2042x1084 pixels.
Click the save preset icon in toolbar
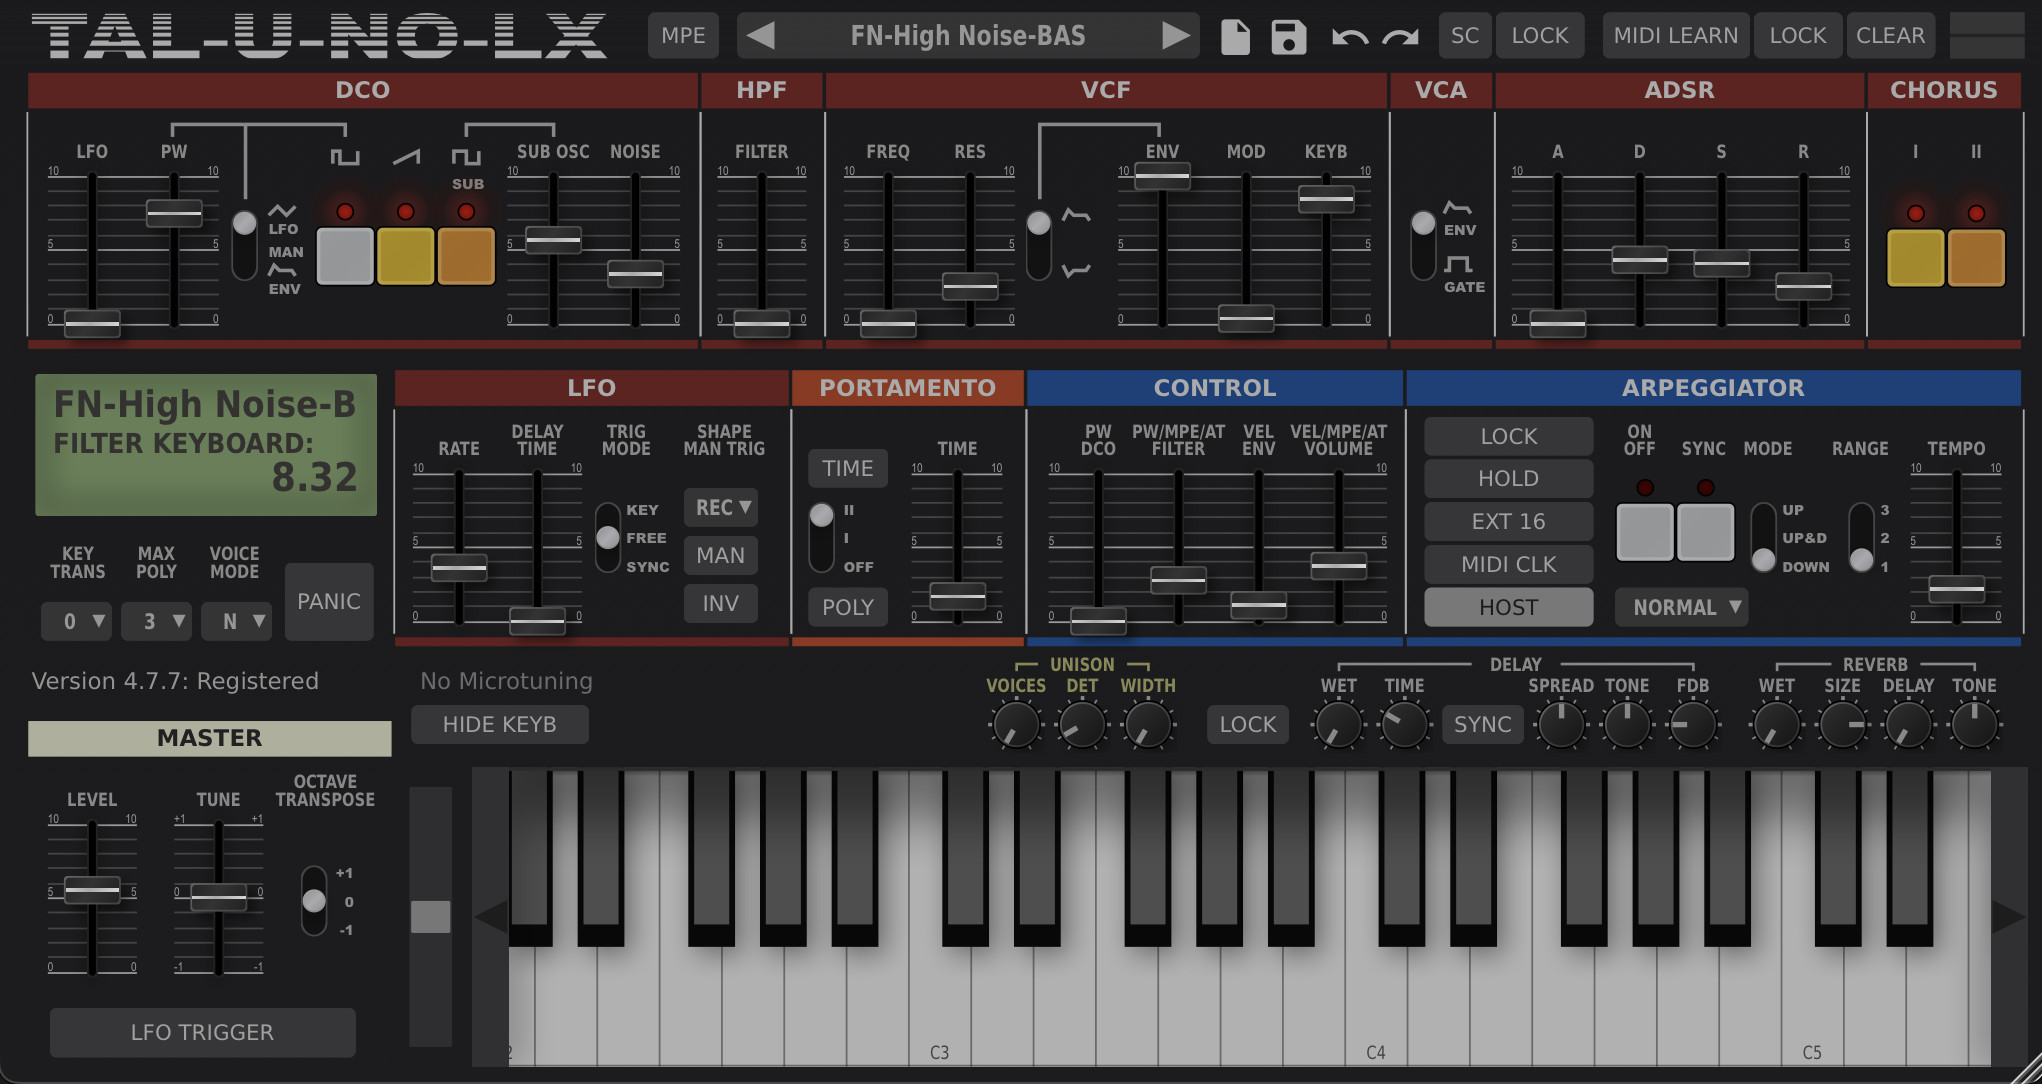pyautogui.click(x=1284, y=36)
